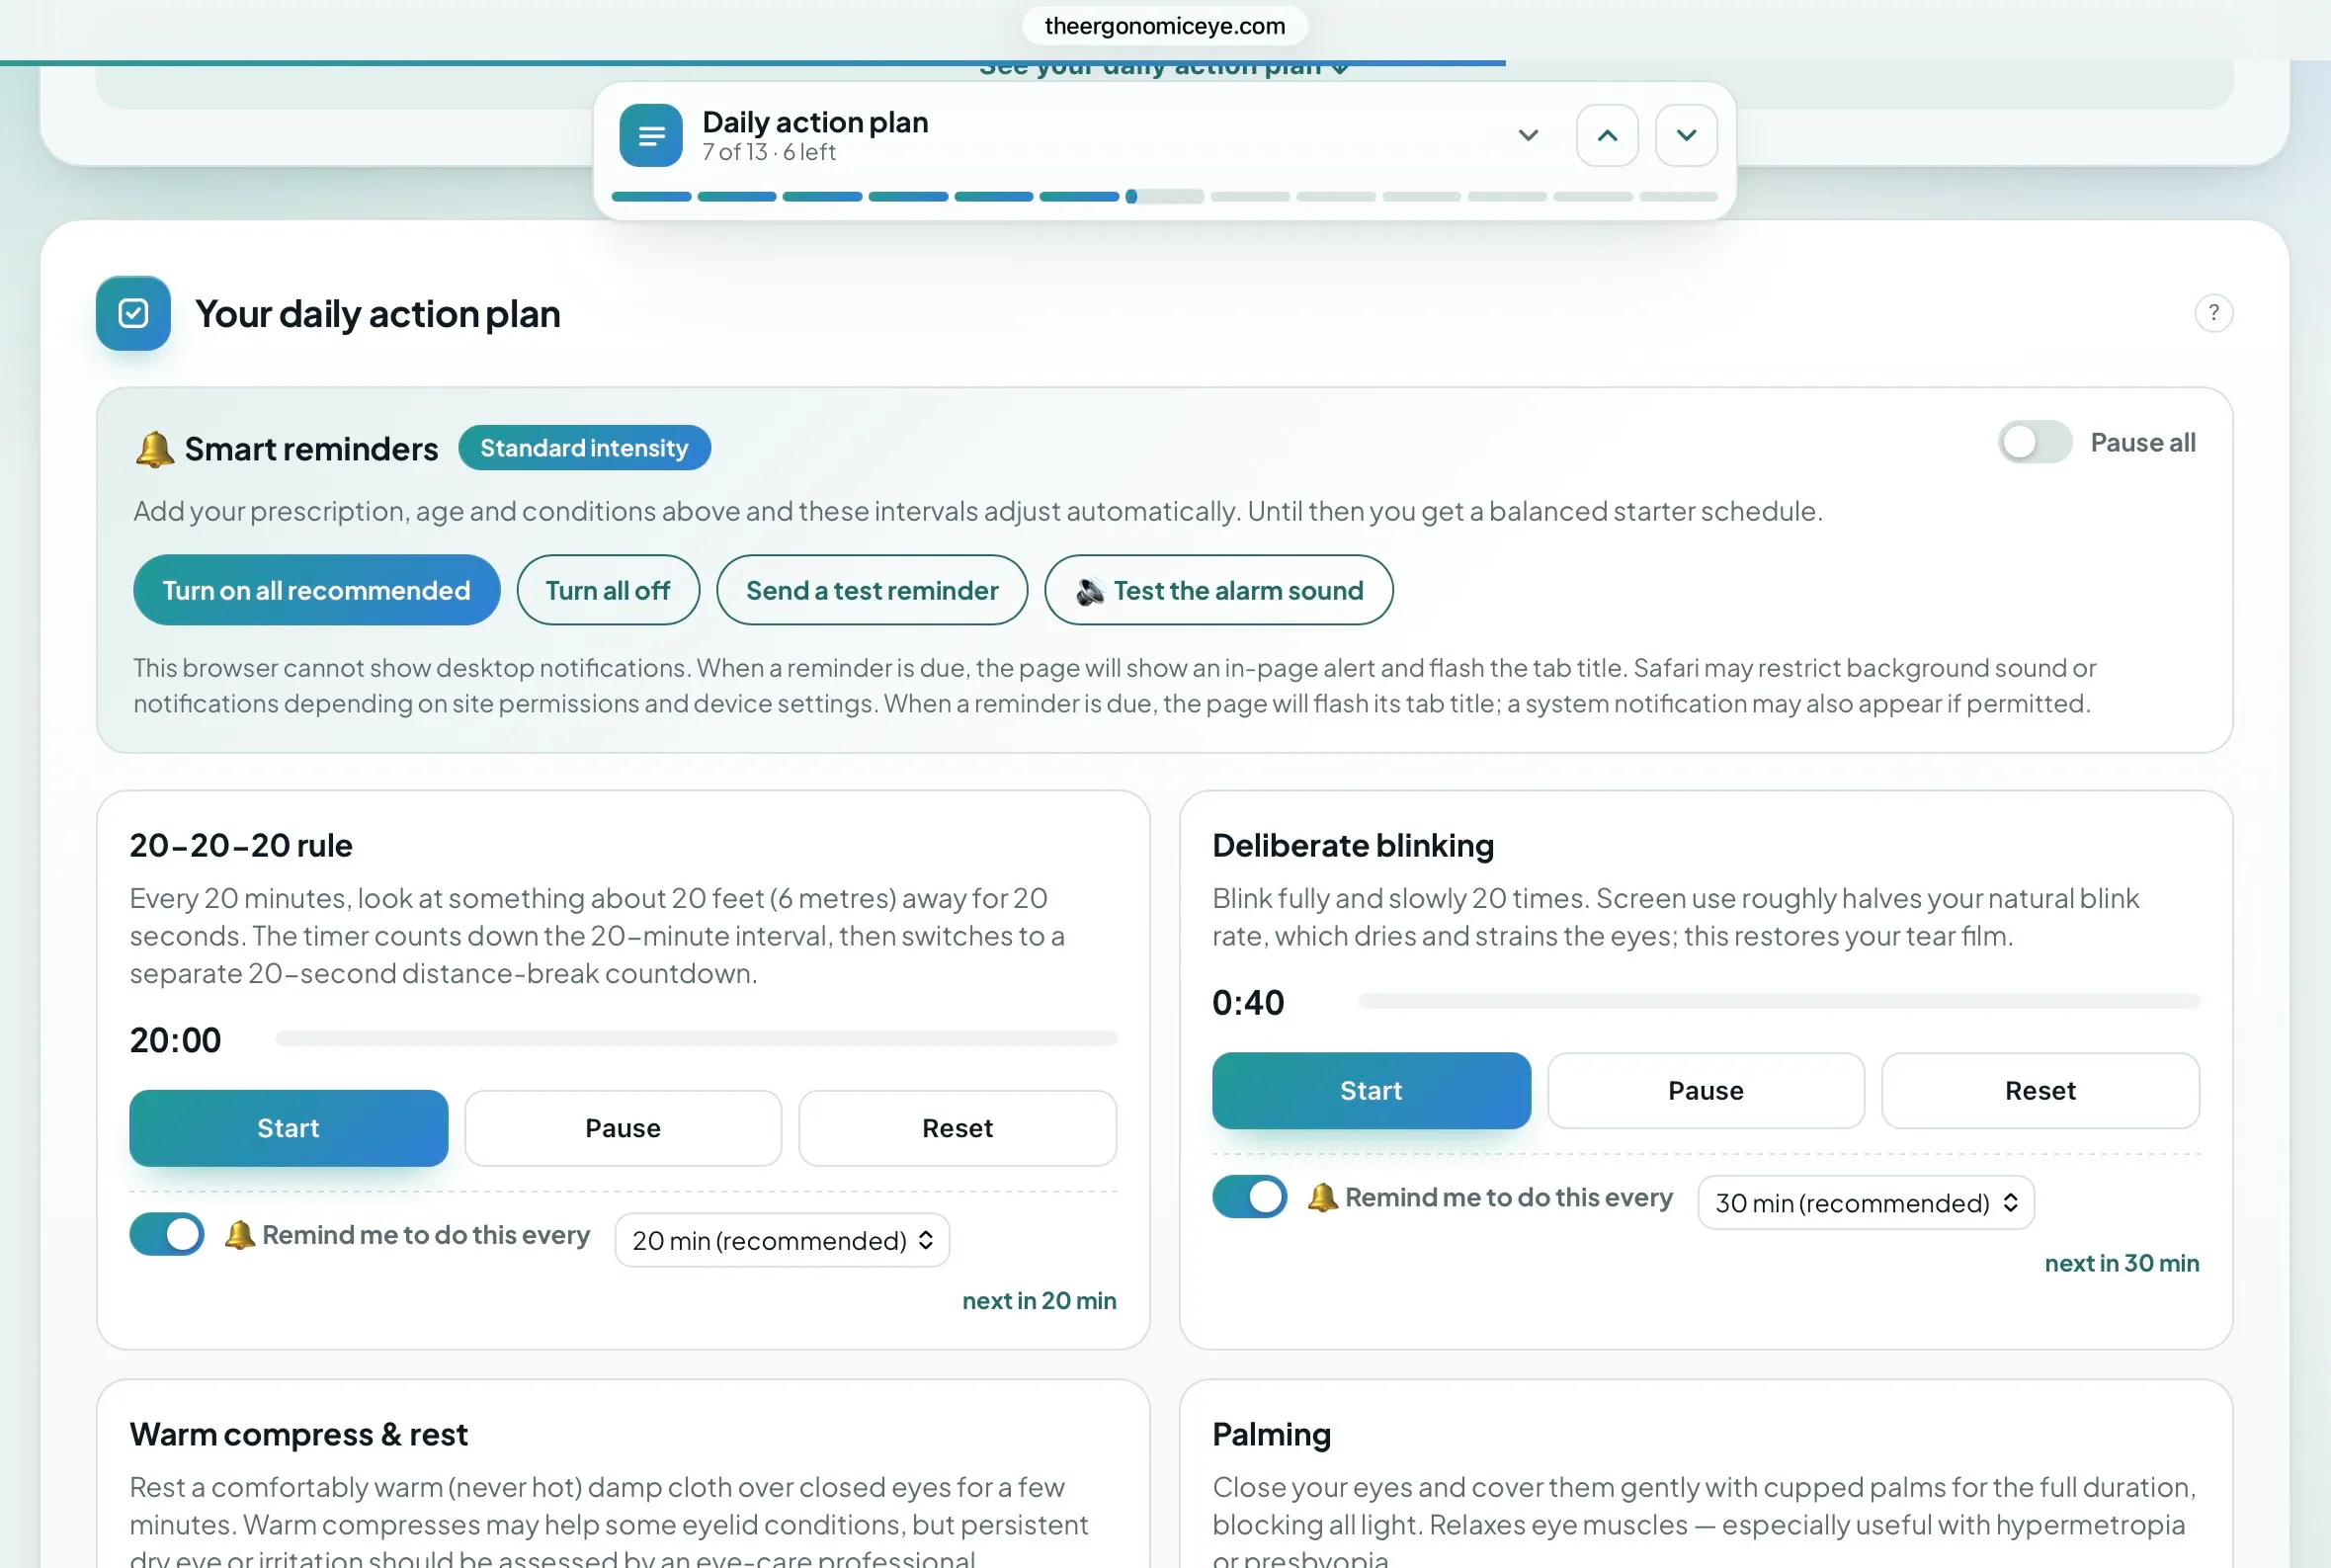Reset the Deliberate blinking timer
Viewport: 2331px width, 1568px height.
click(2040, 1090)
